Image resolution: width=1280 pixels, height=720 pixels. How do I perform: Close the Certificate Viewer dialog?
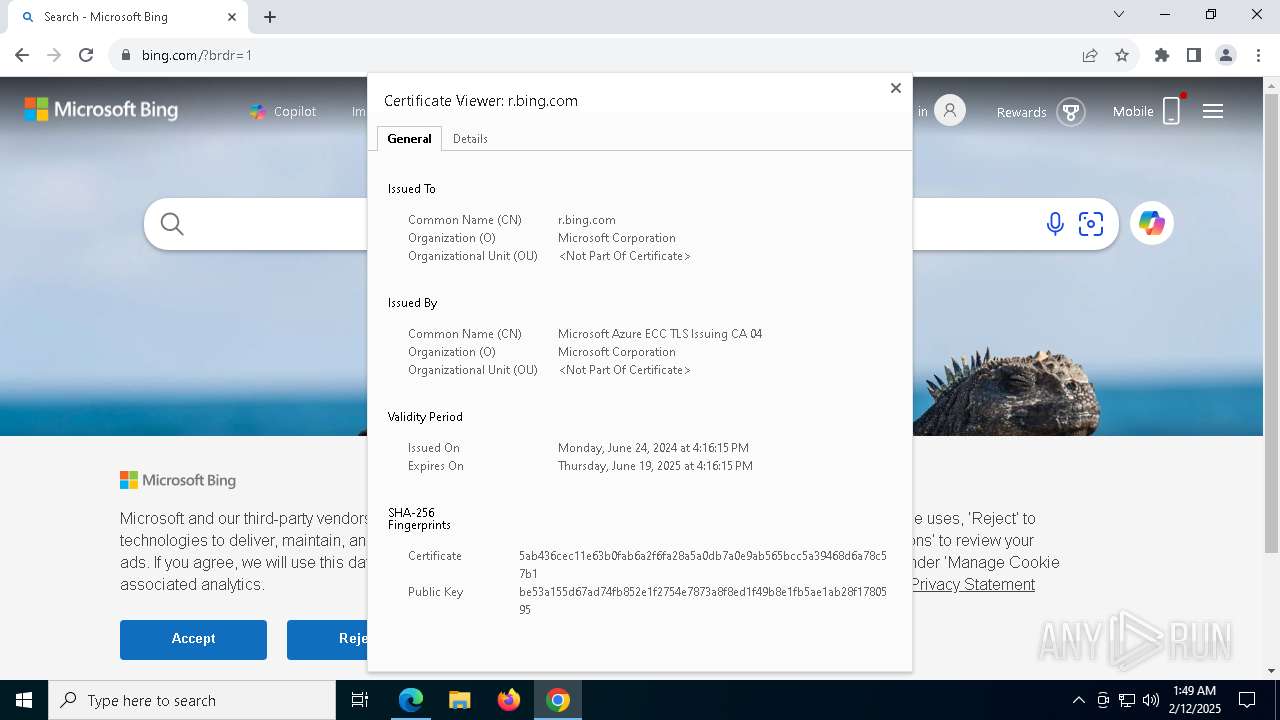[x=896, y=88]
